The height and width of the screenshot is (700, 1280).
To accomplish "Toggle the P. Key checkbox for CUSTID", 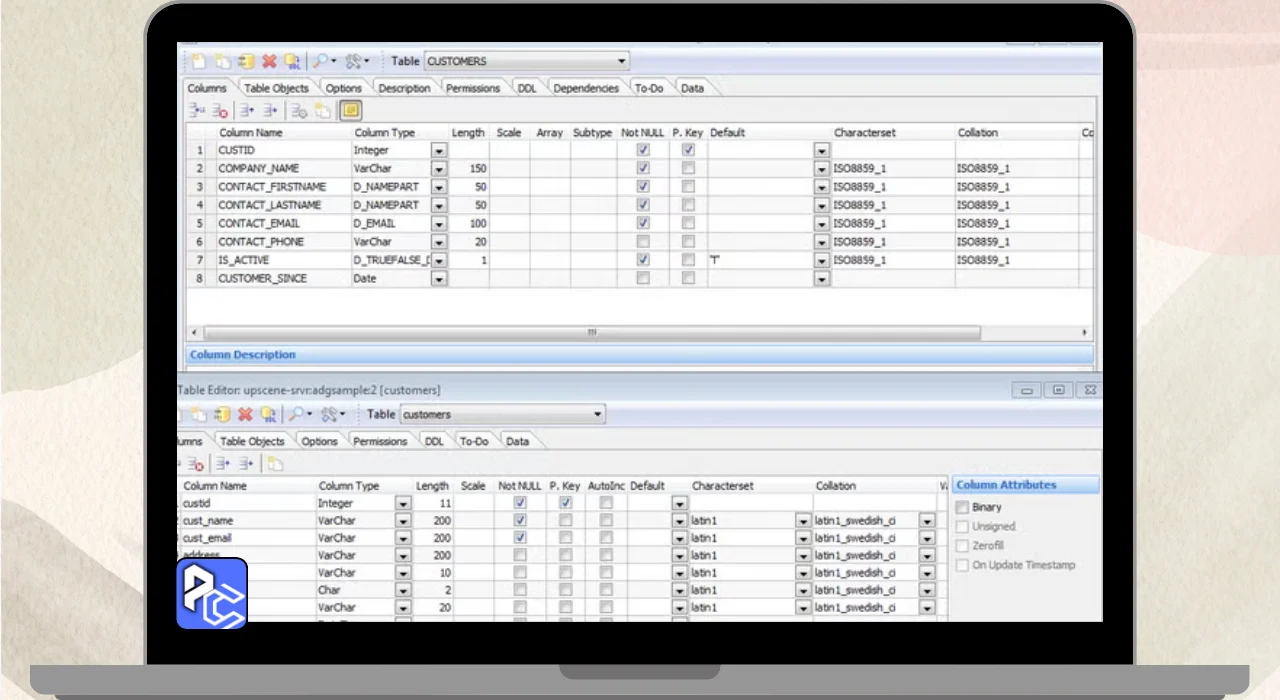I will click(688, 150).
